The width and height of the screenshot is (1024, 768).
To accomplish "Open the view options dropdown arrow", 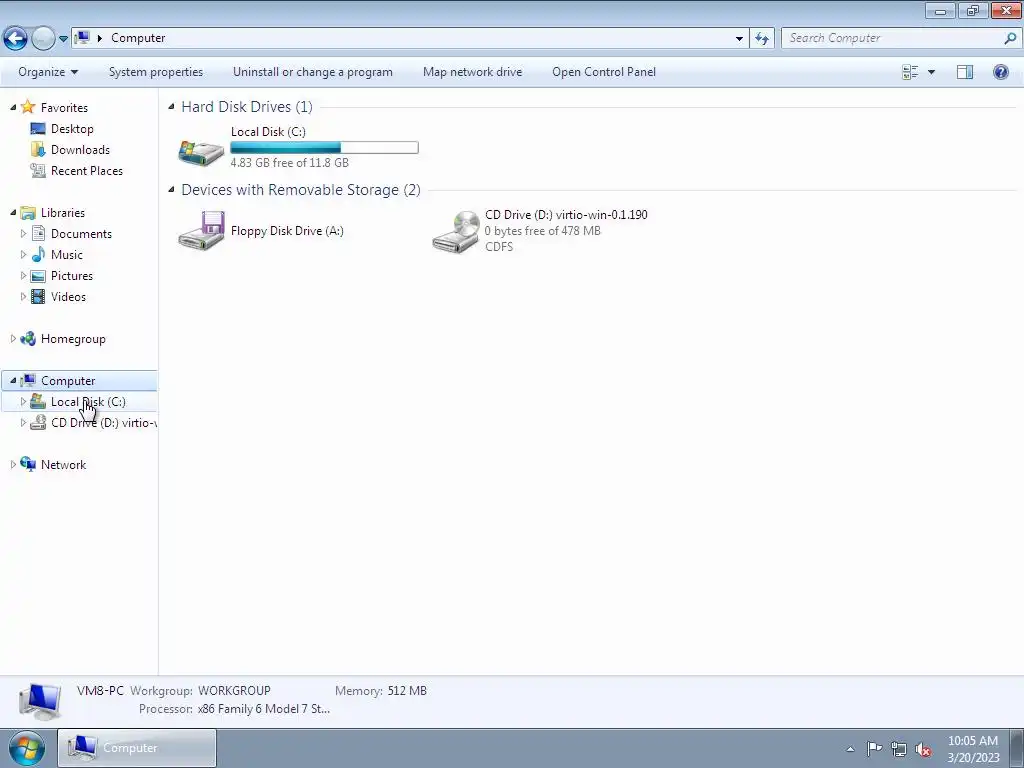I will pos(931,72).
